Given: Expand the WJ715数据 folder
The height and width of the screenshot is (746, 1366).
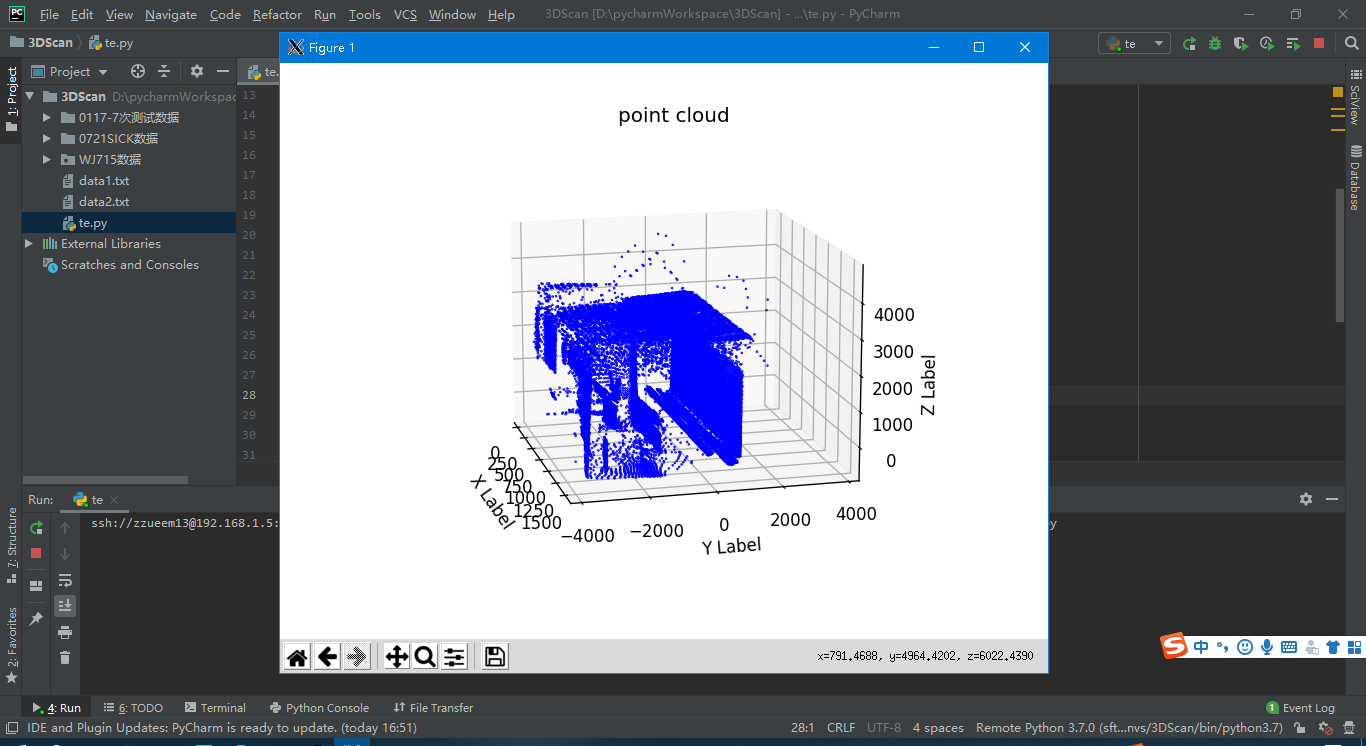Looking at the screenshot, I should pos(47,159).
